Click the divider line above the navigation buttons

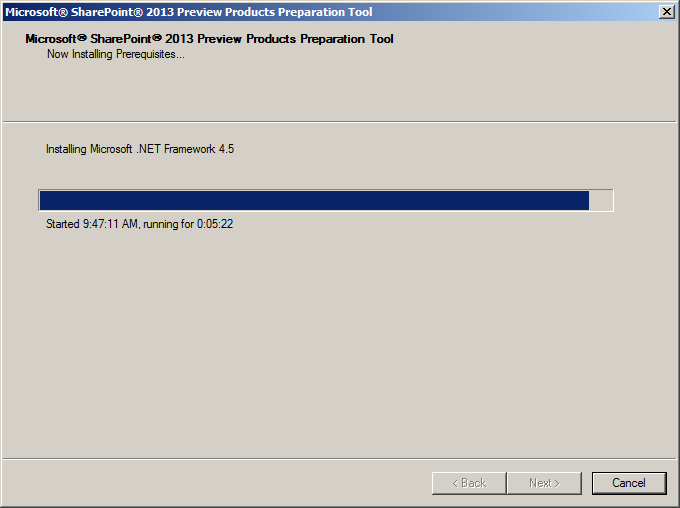340,459
